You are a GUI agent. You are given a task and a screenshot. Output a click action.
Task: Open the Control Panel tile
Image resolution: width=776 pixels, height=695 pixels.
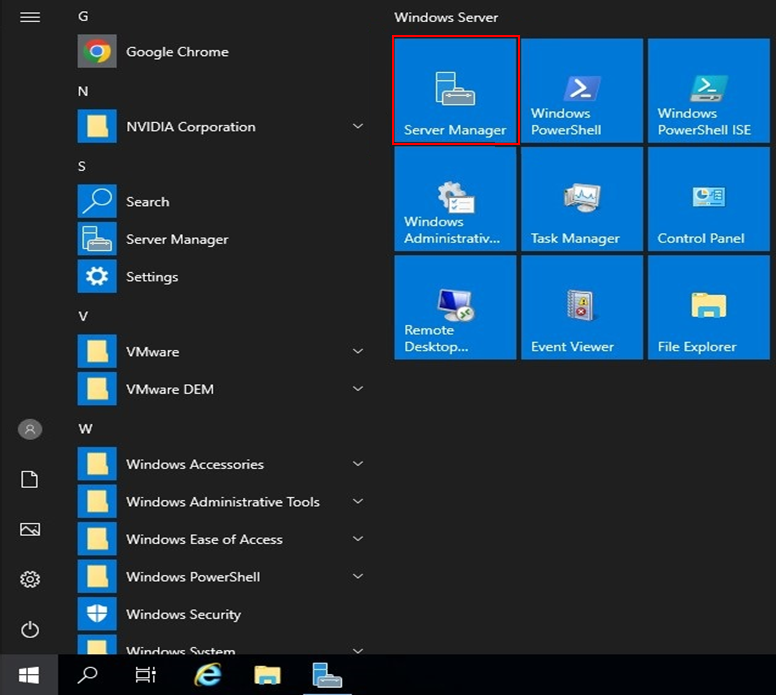pos(708,199)
